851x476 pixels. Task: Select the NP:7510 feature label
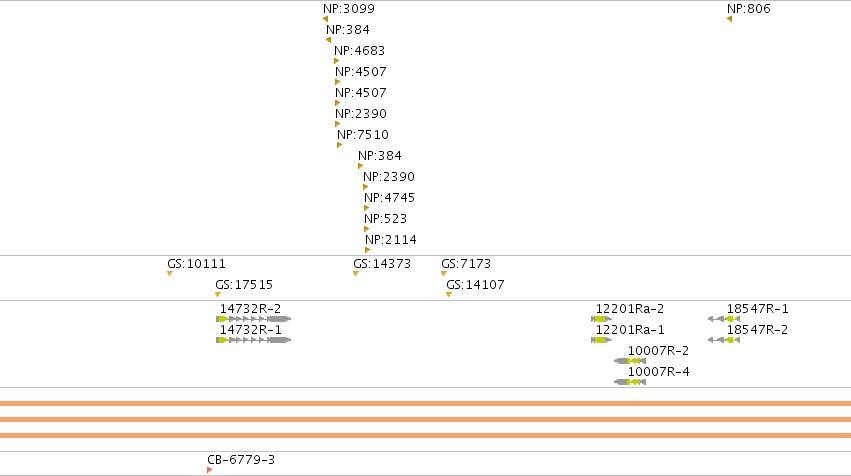[363, 135]
